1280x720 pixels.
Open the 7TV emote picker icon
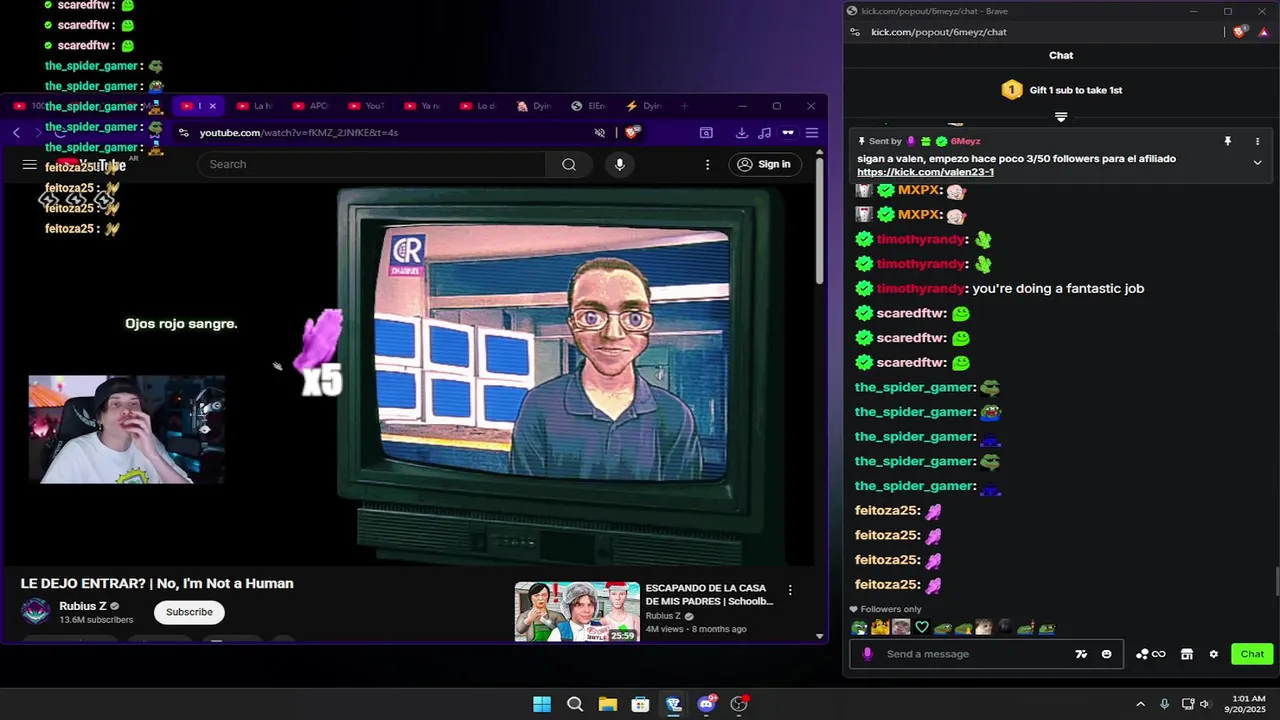pyautogui.click(x=1081, y=654)
